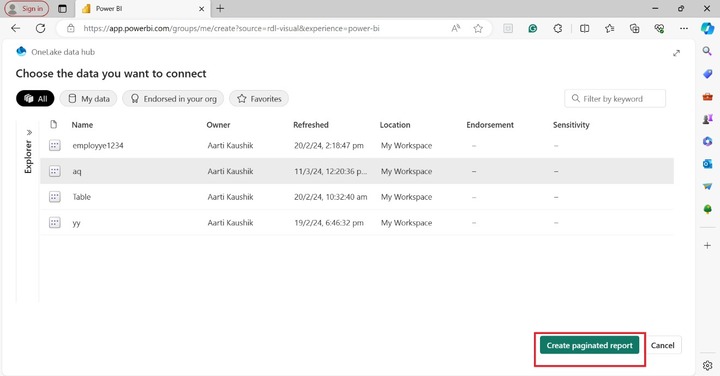
Task: Click the Create paginated report button
Action: (x=589, y=345)
